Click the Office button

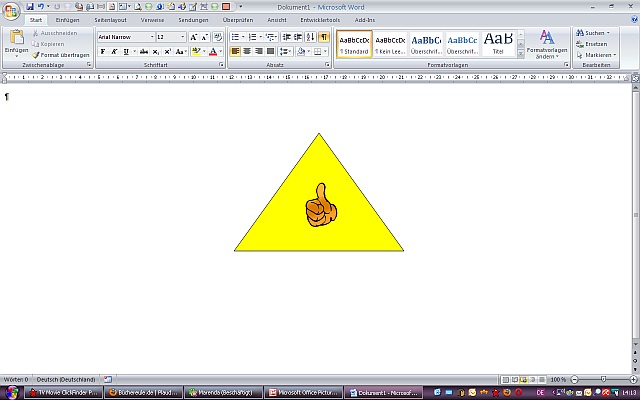(x=11, y=9)
